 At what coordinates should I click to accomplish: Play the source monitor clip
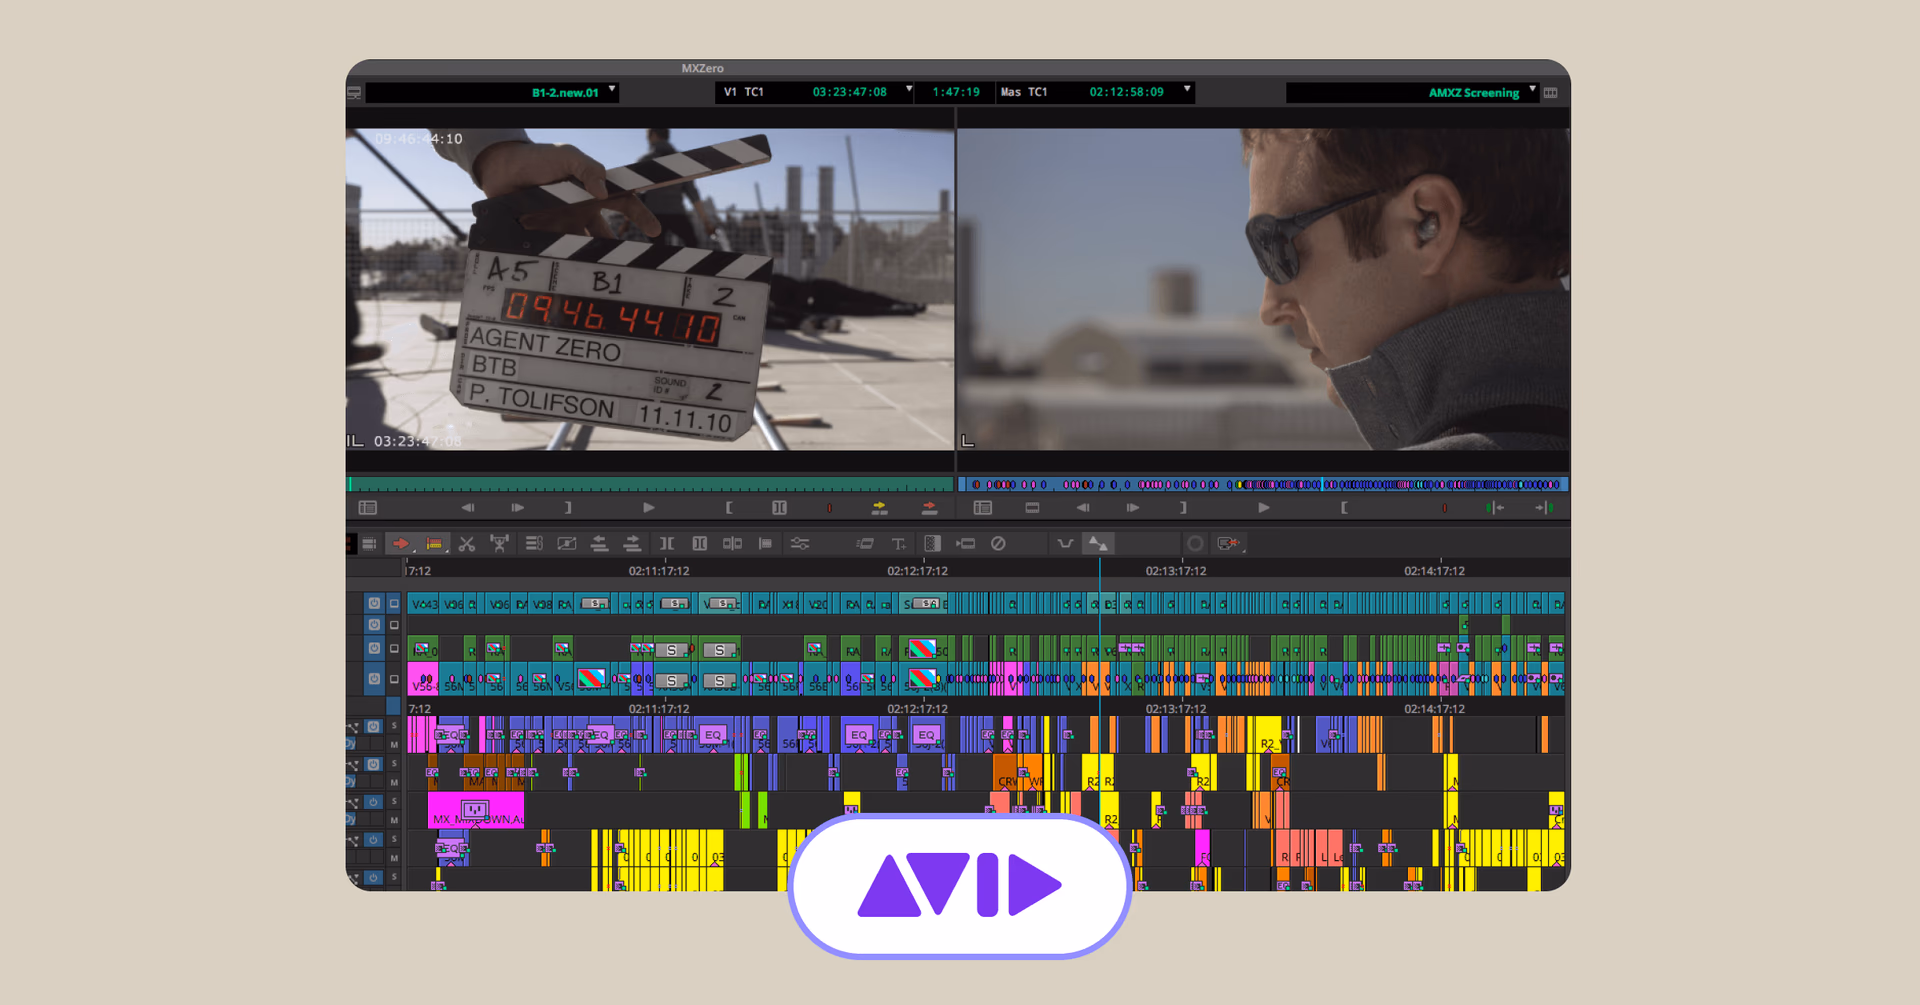[x=648, y=508]
